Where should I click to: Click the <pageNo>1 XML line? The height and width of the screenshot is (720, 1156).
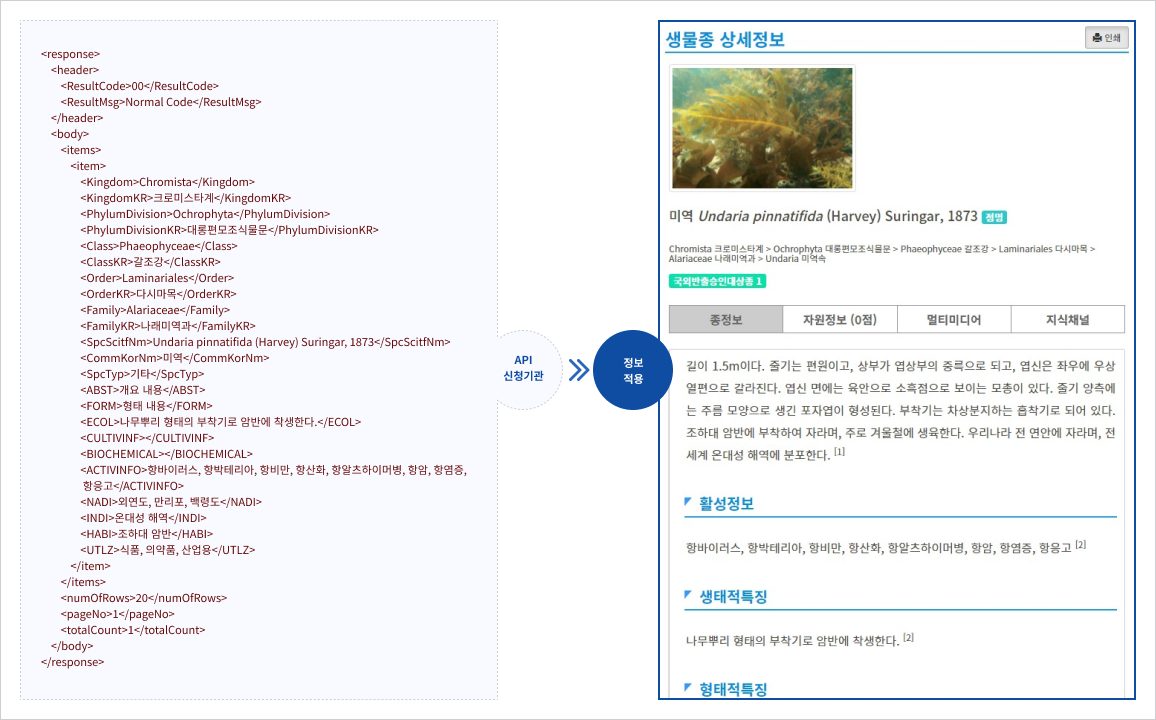(117, 615)
